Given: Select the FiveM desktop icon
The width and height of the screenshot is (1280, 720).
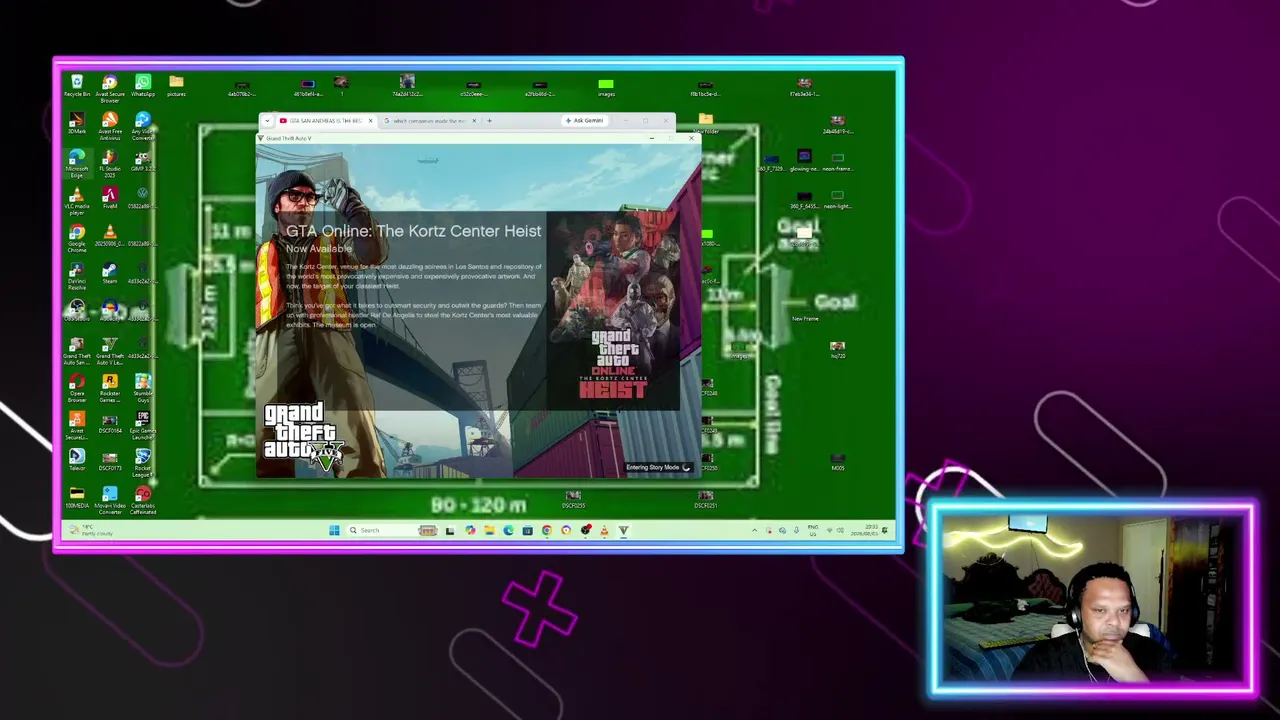Looking at the screenshot, I should click(110, 199).
